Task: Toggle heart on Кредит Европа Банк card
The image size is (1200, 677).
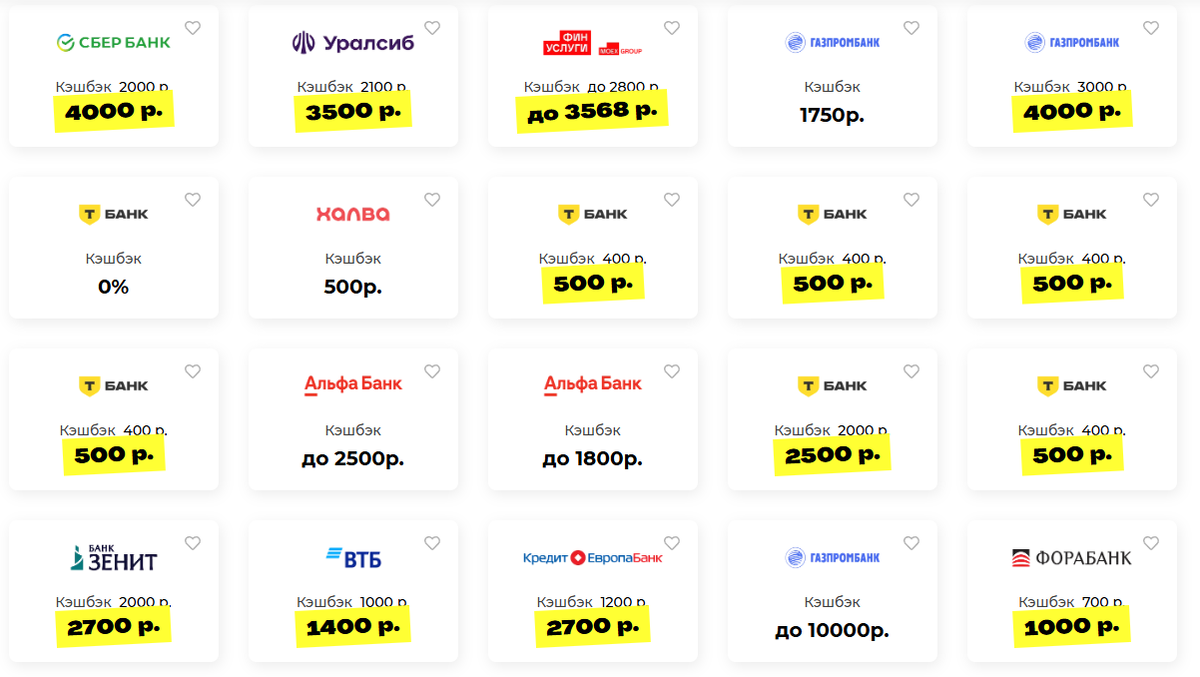Action: pyautogui.click(x=672, y=543)
